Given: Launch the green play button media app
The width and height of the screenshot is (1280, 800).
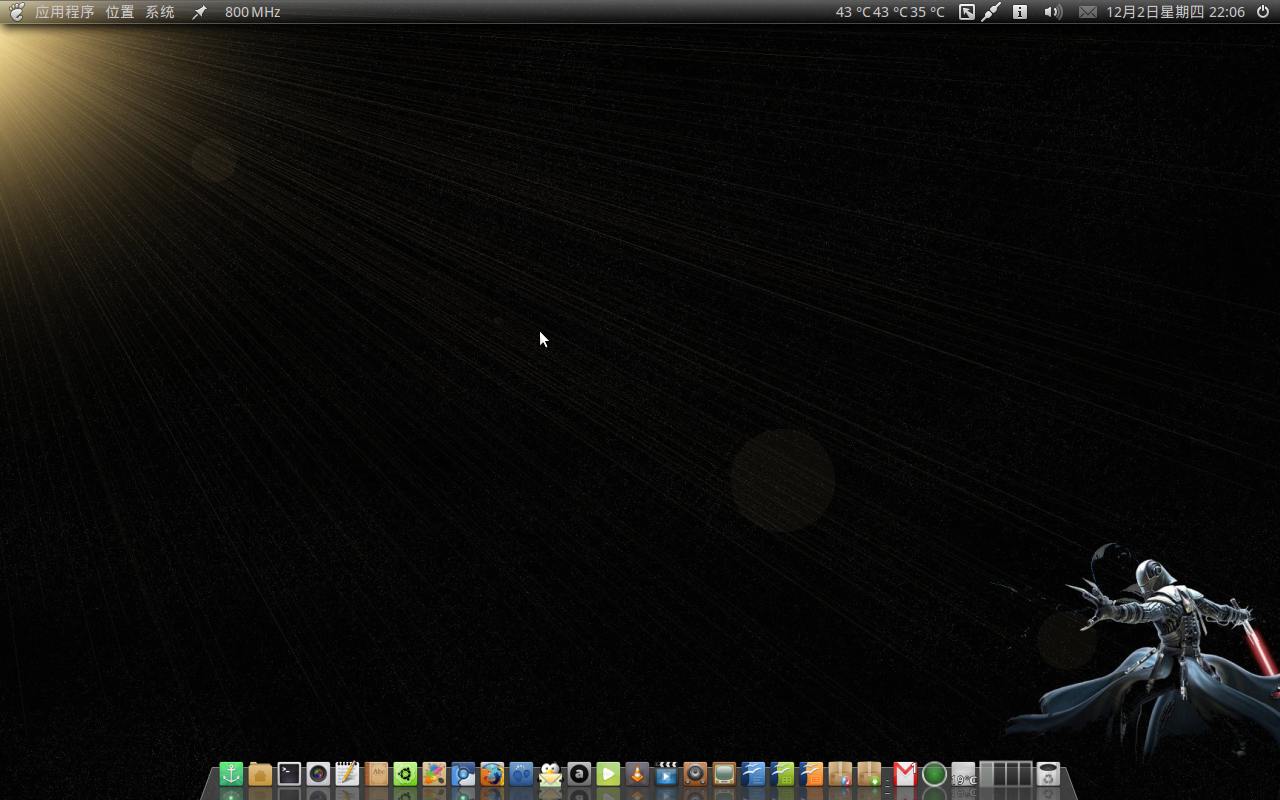Looking at the screenshot, I should (608, 774).
